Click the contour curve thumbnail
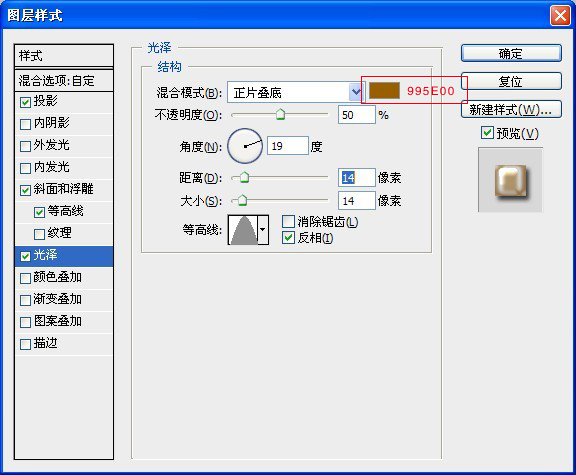 pos(243,230)
